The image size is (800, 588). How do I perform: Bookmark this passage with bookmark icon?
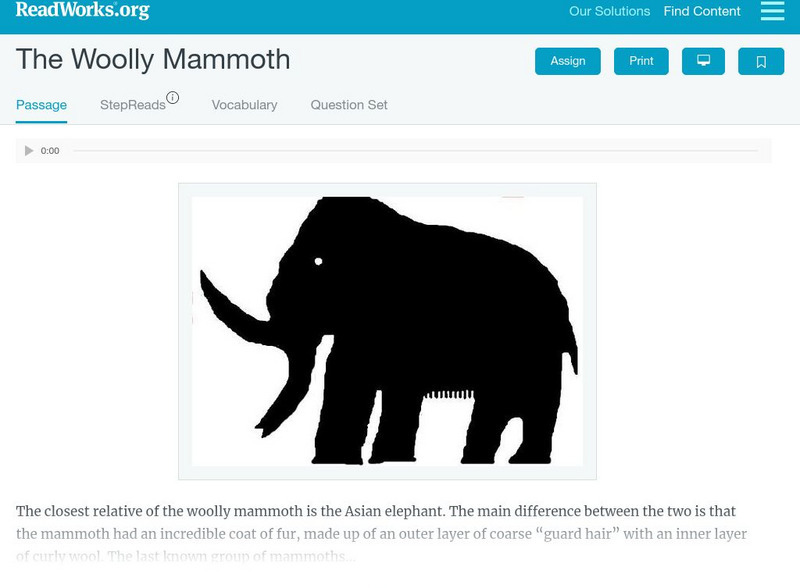tap(761, 61)
